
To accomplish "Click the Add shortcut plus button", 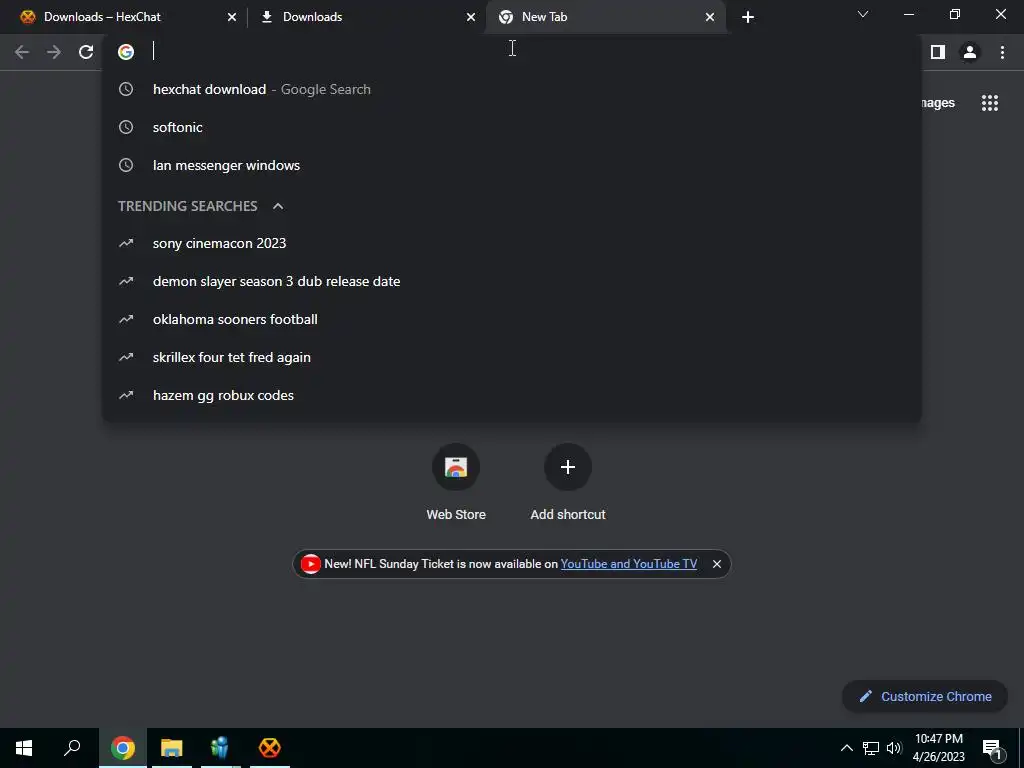I will tap(568, 467).
